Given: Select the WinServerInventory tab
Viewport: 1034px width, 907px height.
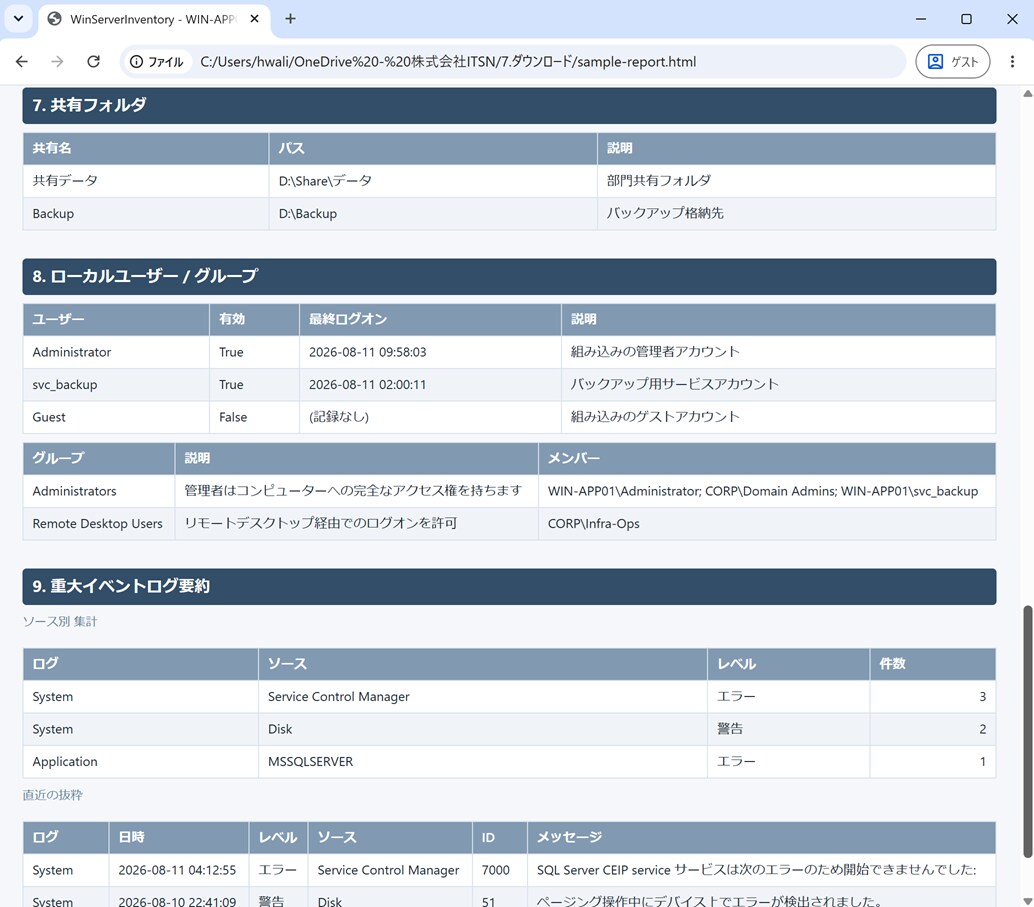Looking at the screenshot, I should click(154, 19).
